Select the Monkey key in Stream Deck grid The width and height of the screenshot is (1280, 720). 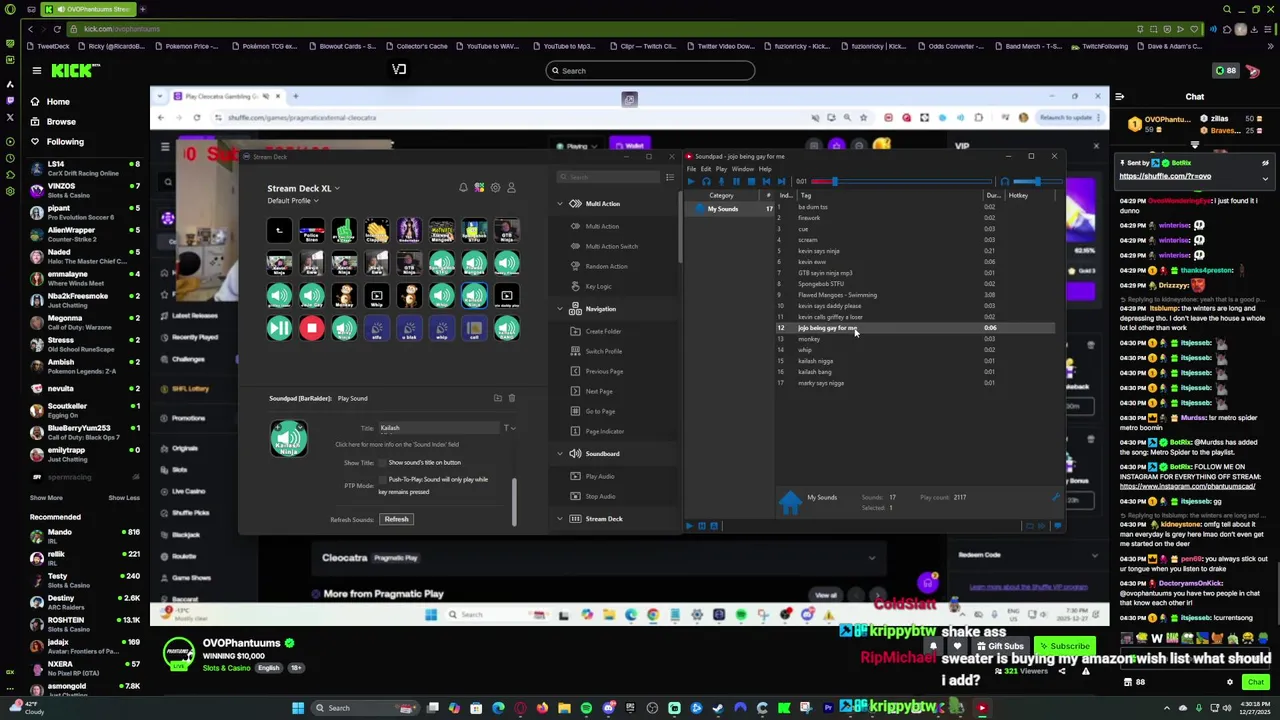click(x=344, y=296)
